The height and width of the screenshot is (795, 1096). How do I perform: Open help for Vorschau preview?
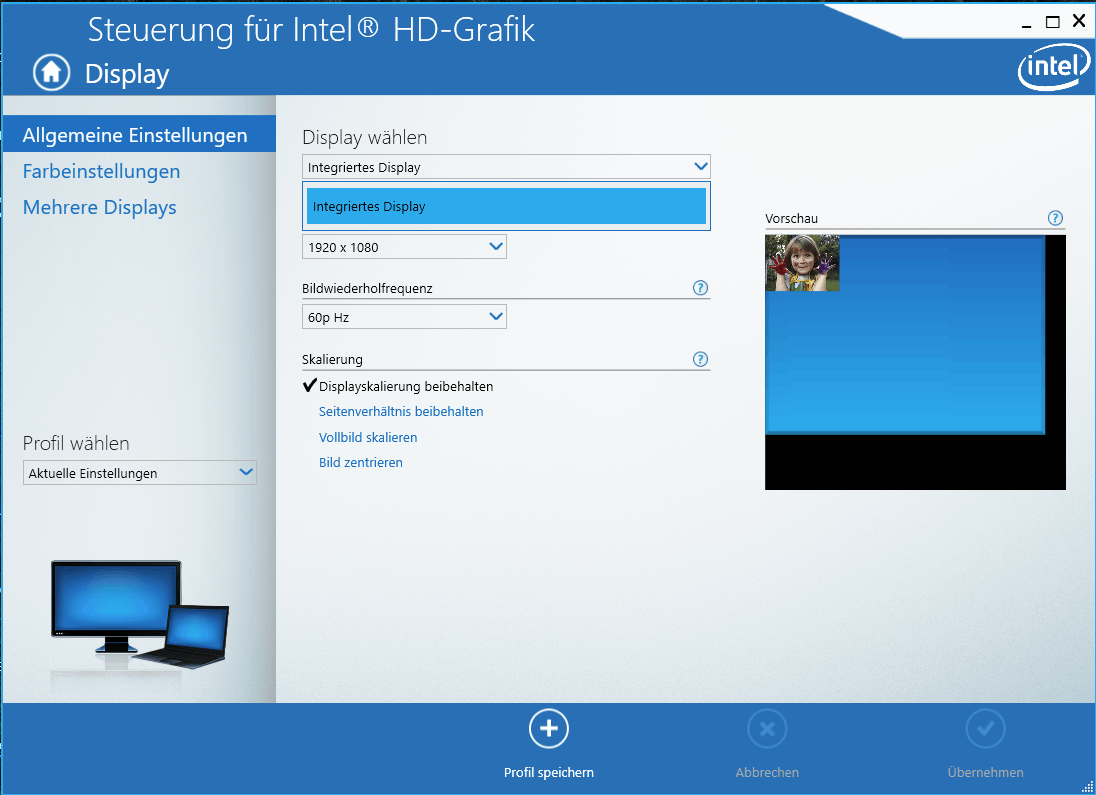pyautogui.click(x=1055, y=218)
